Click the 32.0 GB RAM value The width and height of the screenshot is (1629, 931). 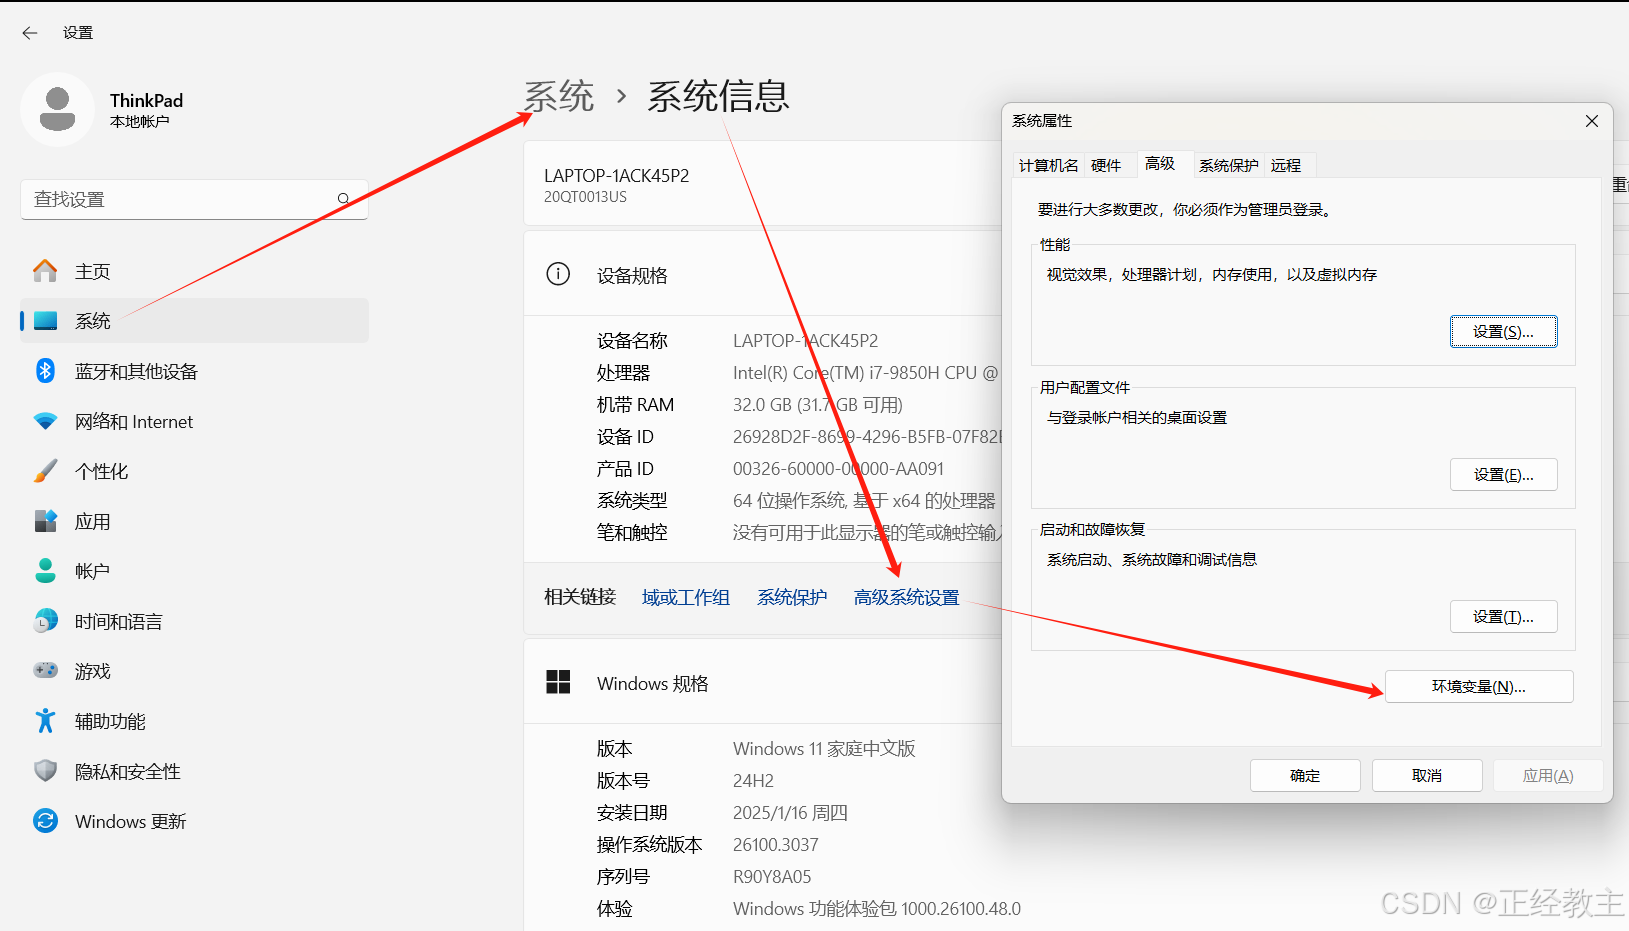[x=817, y=404]
